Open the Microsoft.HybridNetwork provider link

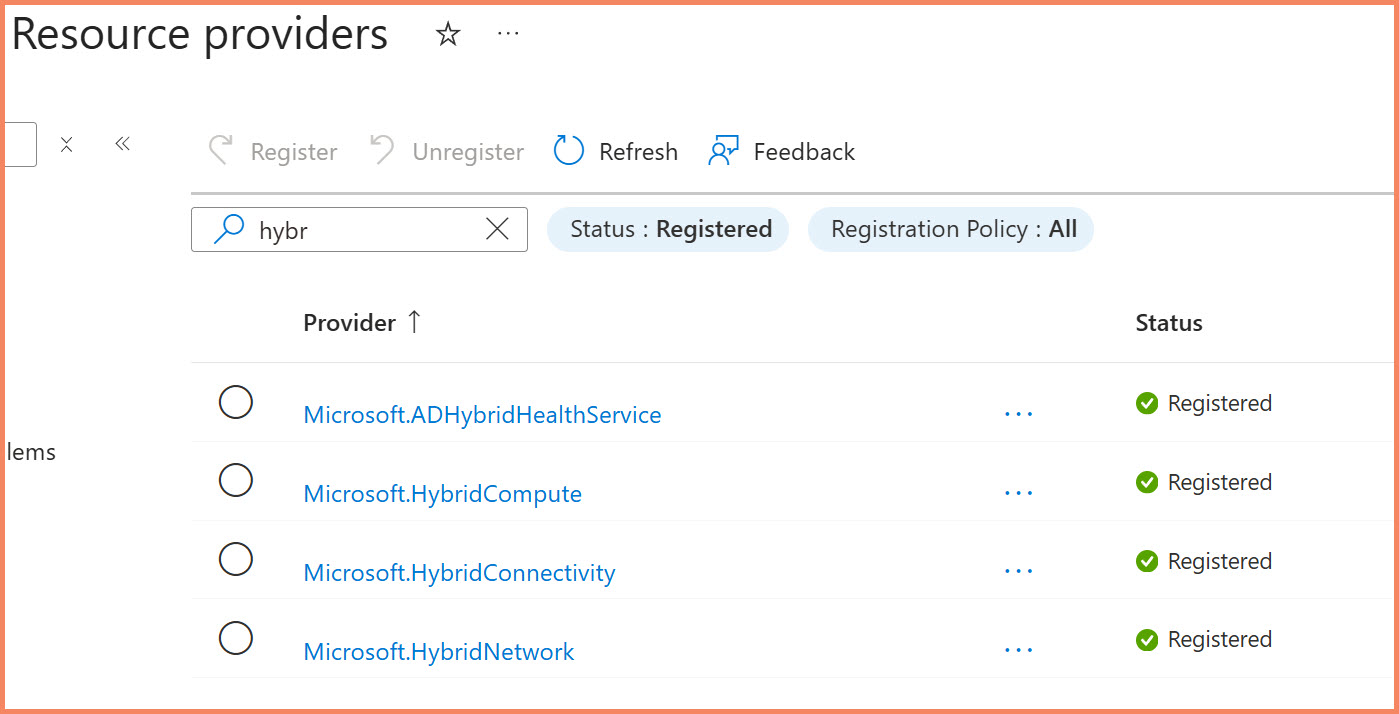tap(439, 652)
